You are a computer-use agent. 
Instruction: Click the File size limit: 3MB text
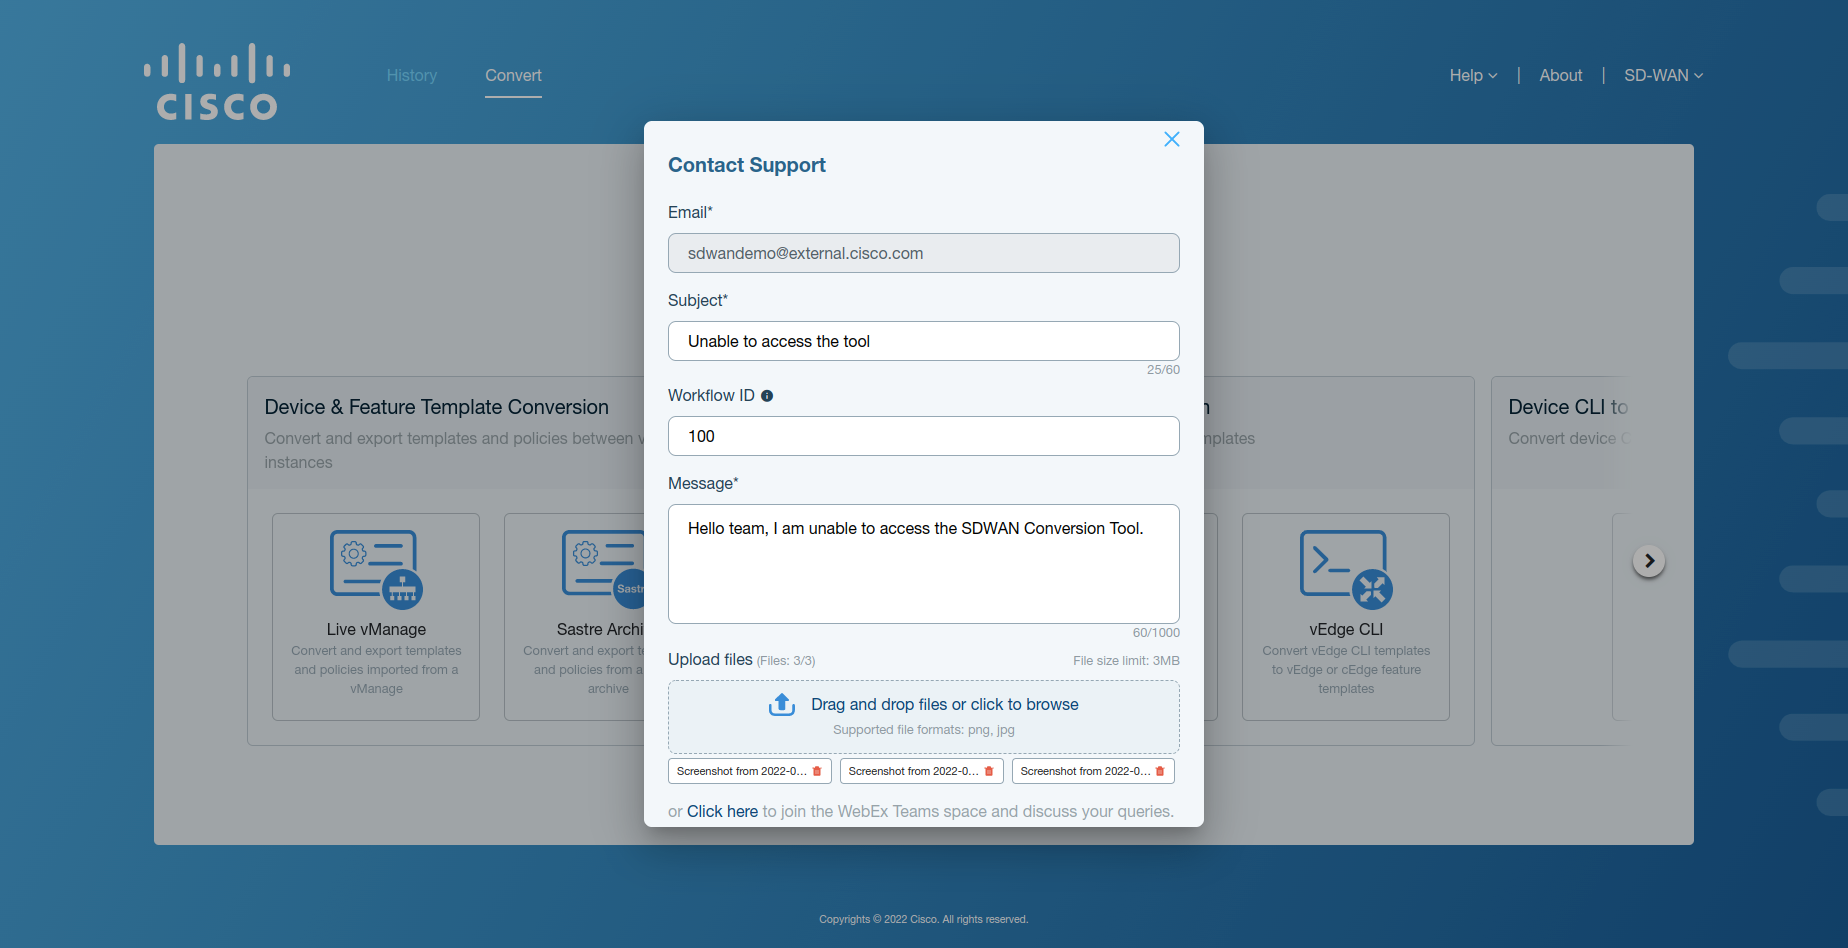point(1126,661)
